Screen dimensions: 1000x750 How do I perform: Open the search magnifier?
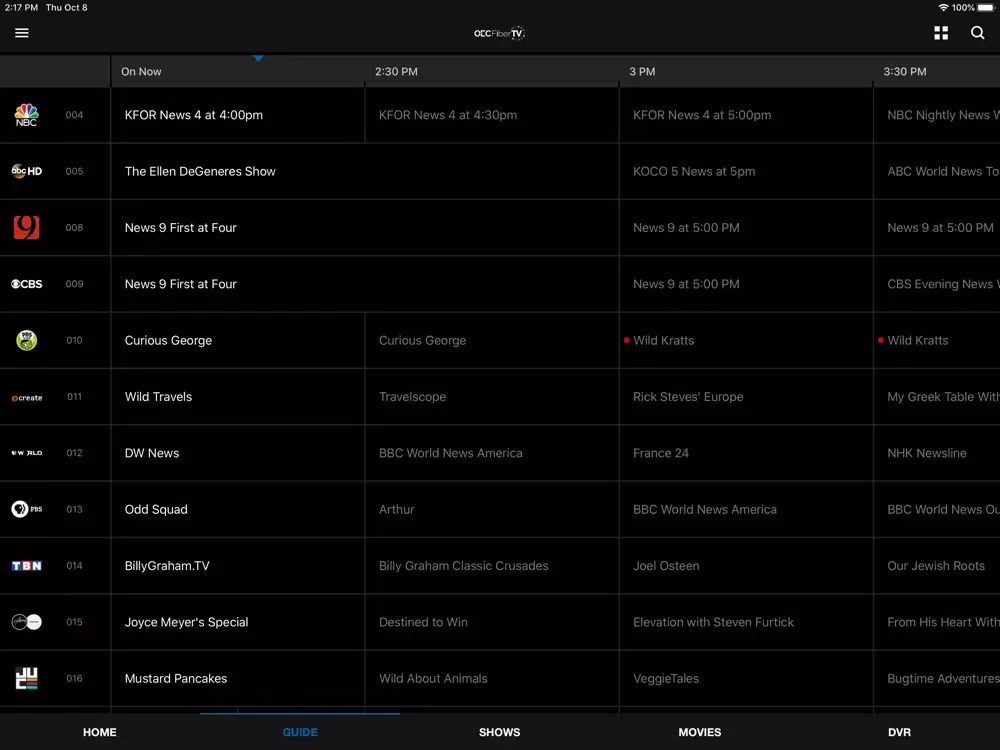(977, 33)
